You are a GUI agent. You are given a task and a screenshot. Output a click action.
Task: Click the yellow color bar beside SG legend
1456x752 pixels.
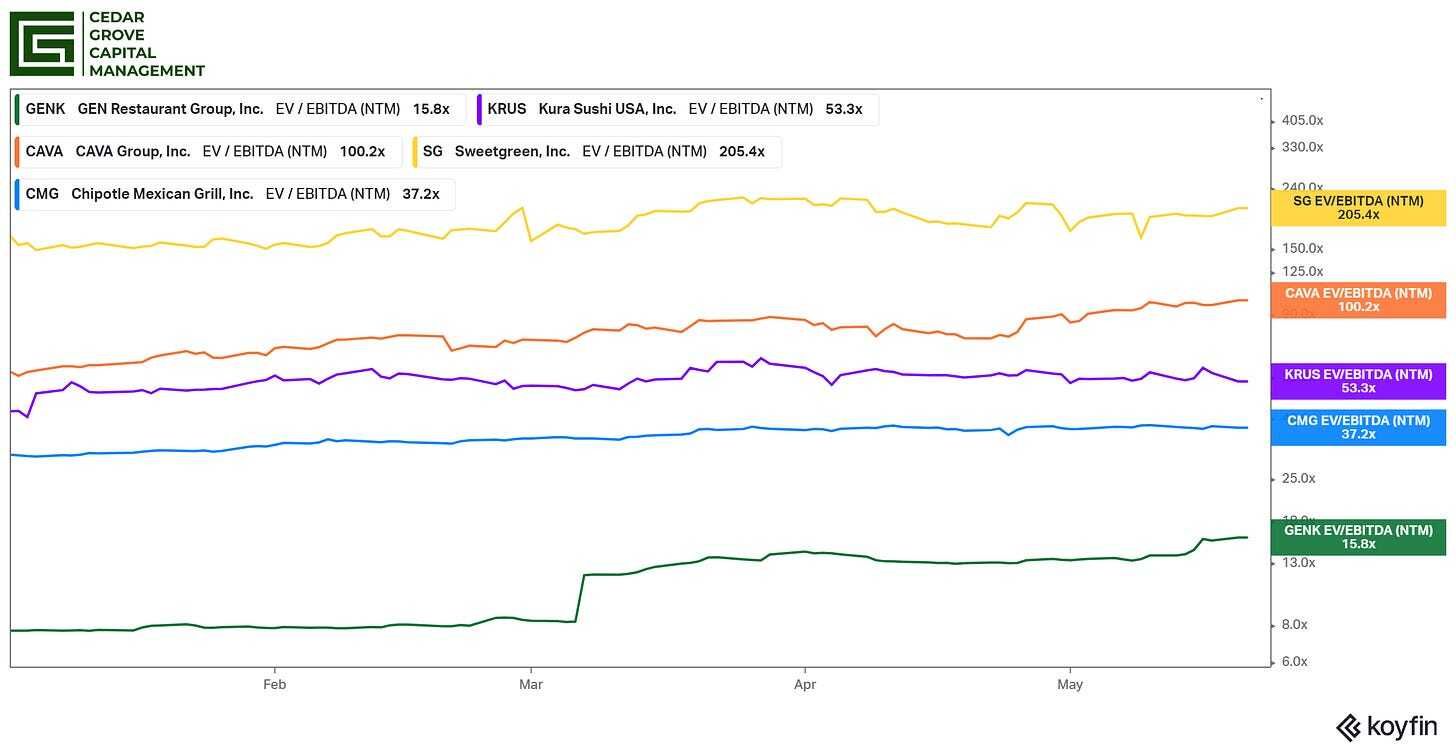pos(415,152)
